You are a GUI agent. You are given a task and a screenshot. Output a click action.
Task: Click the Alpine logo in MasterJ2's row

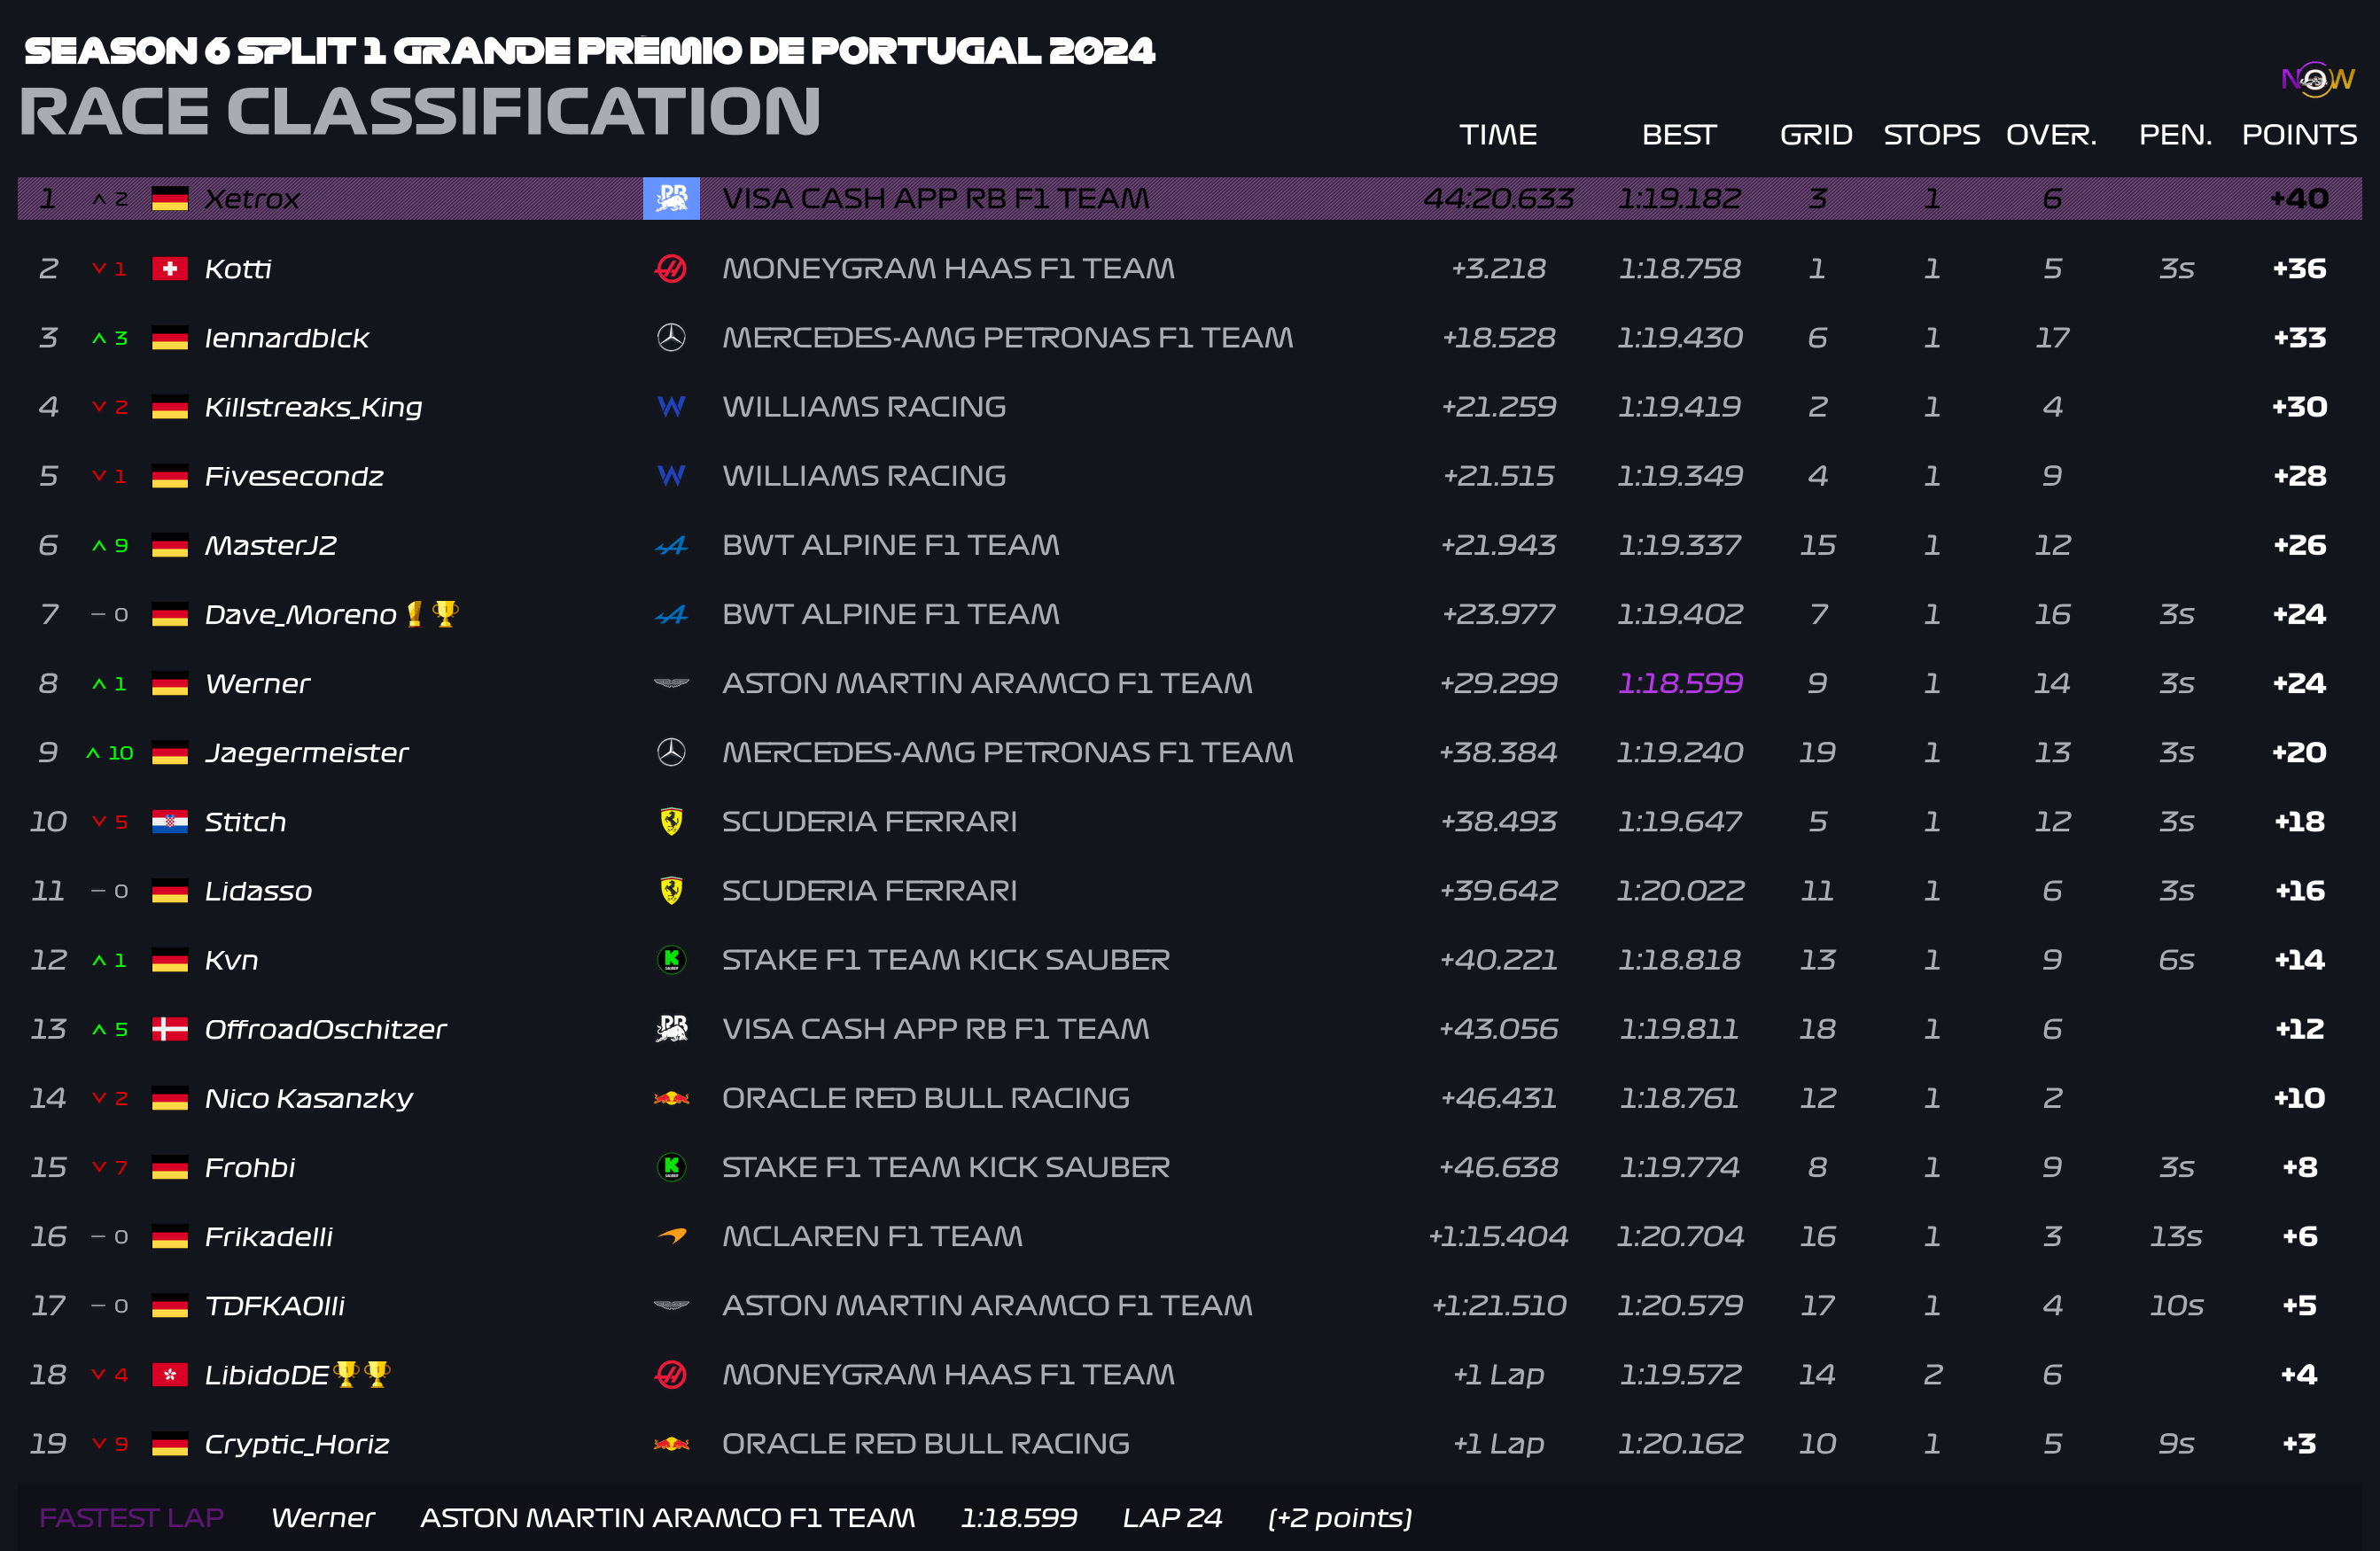click(671, 545)
